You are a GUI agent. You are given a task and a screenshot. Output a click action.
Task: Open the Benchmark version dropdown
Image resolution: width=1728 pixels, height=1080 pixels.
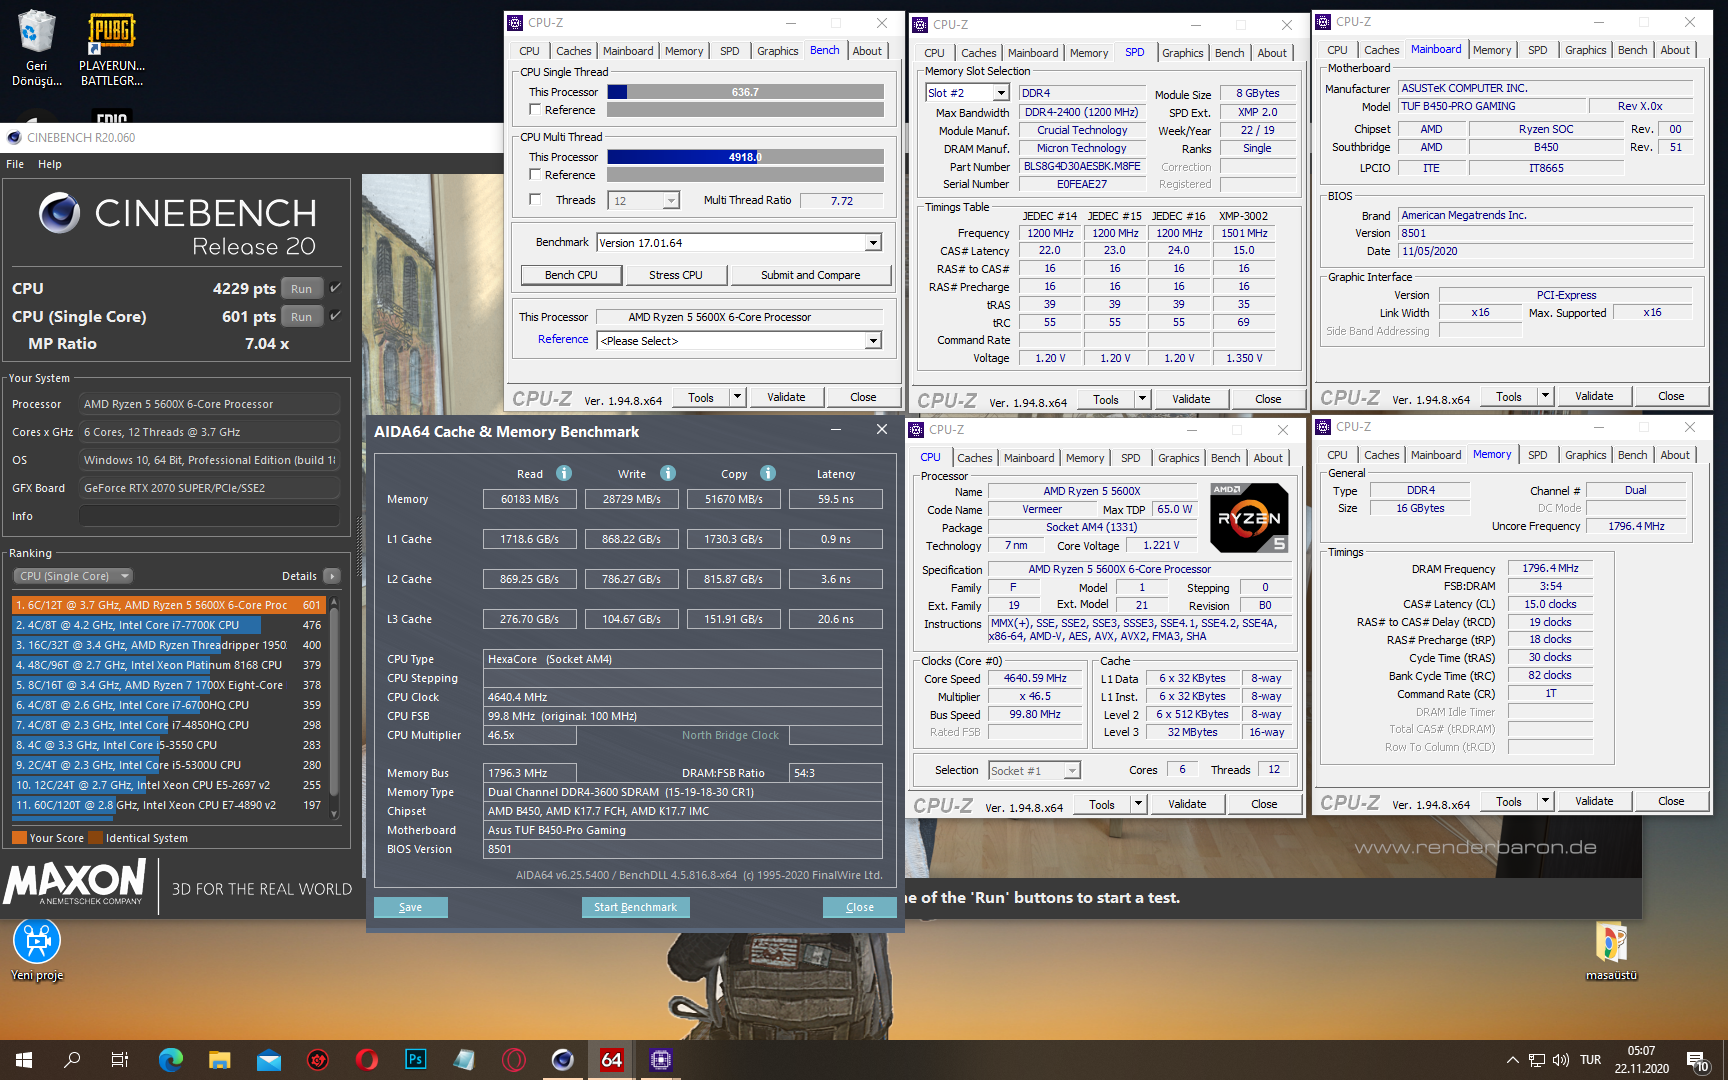coord(873,243)
